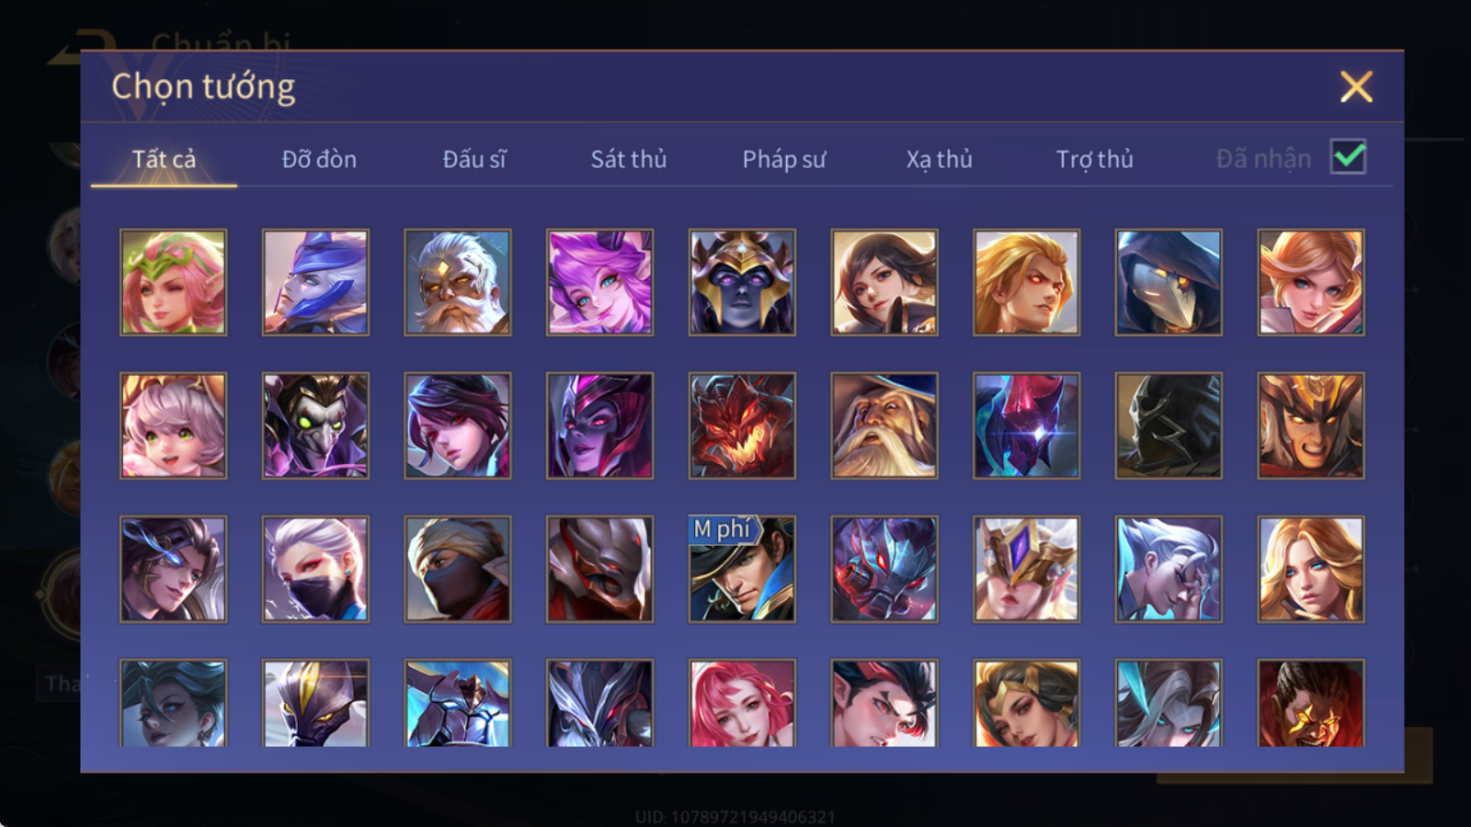Screen dimensions: 1471x827
Task: Choose the green-eyed joker-mask hero in purple
Action: (315, 425)
